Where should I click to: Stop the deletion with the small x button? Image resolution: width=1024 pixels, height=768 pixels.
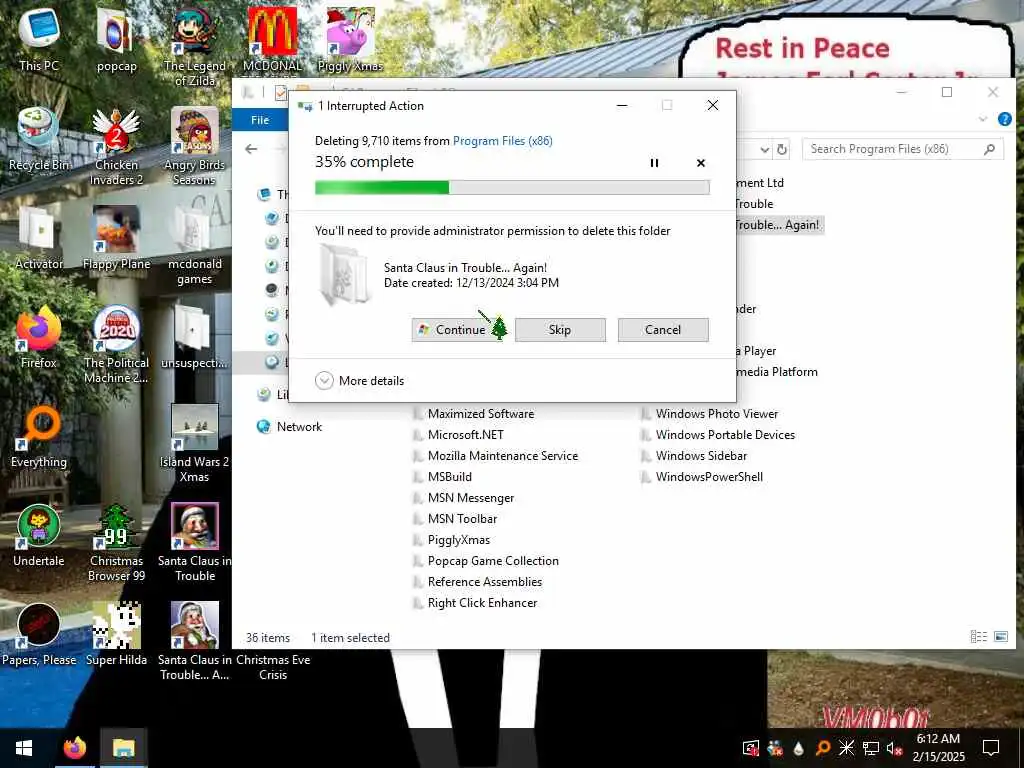701,163
